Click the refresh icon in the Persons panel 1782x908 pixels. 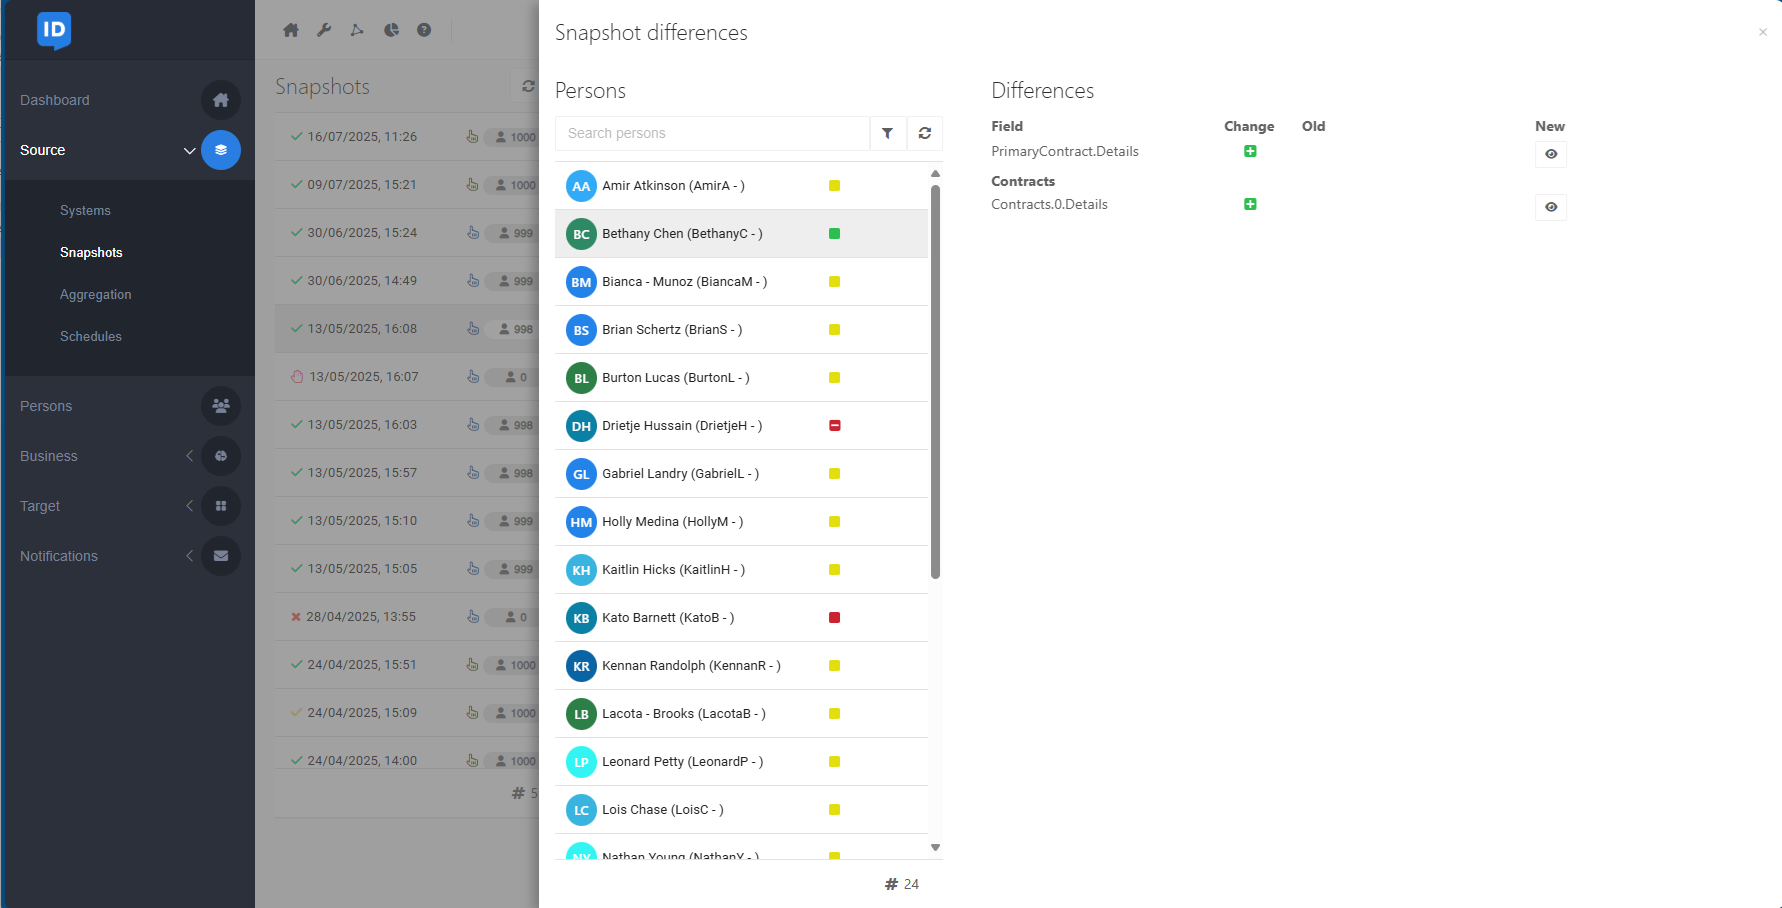click(925, 133)
